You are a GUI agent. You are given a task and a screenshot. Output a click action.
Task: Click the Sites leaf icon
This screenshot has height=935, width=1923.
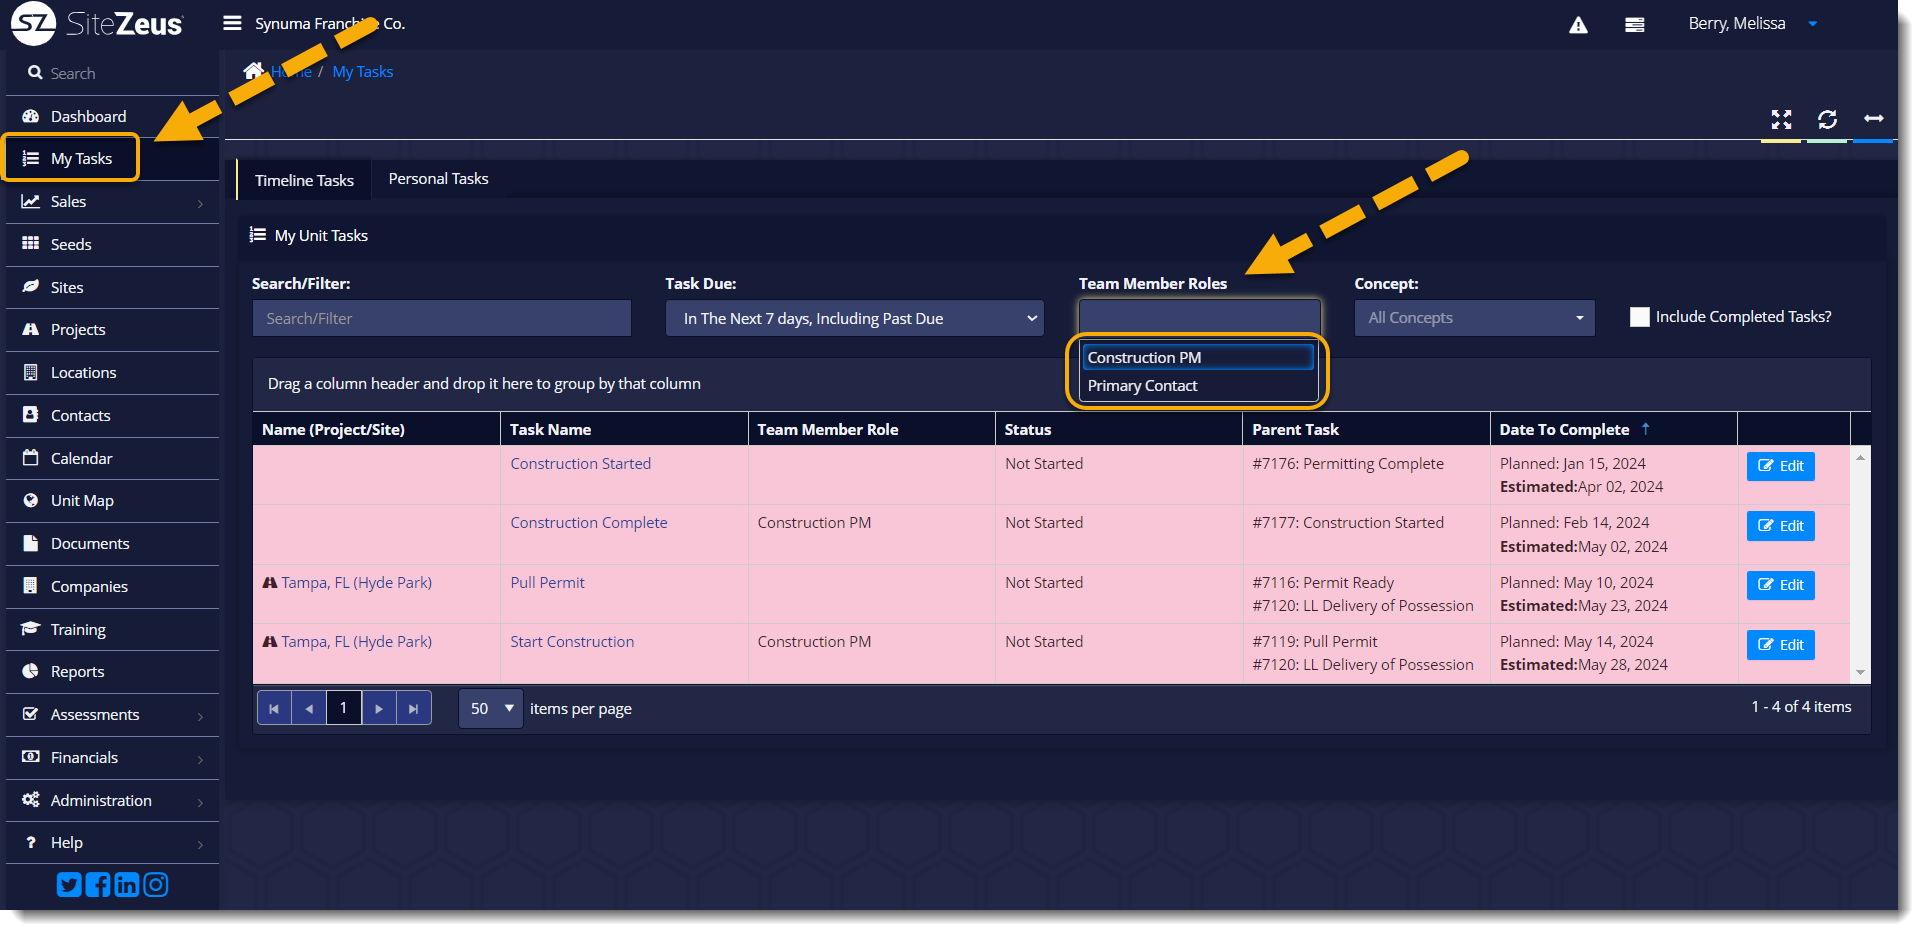tap(31, 287)
